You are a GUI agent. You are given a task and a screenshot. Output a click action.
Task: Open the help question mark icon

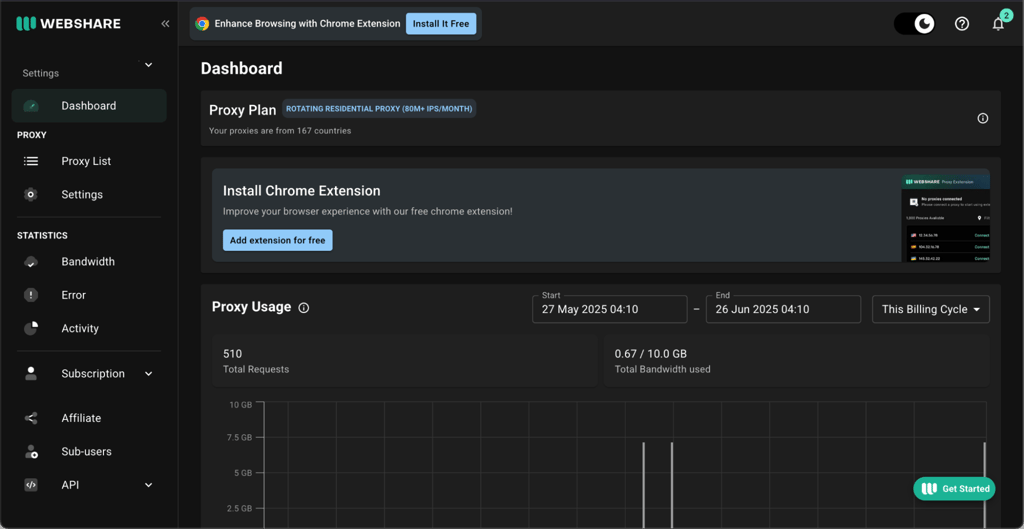pyautogui.click(x=962, y=24)
